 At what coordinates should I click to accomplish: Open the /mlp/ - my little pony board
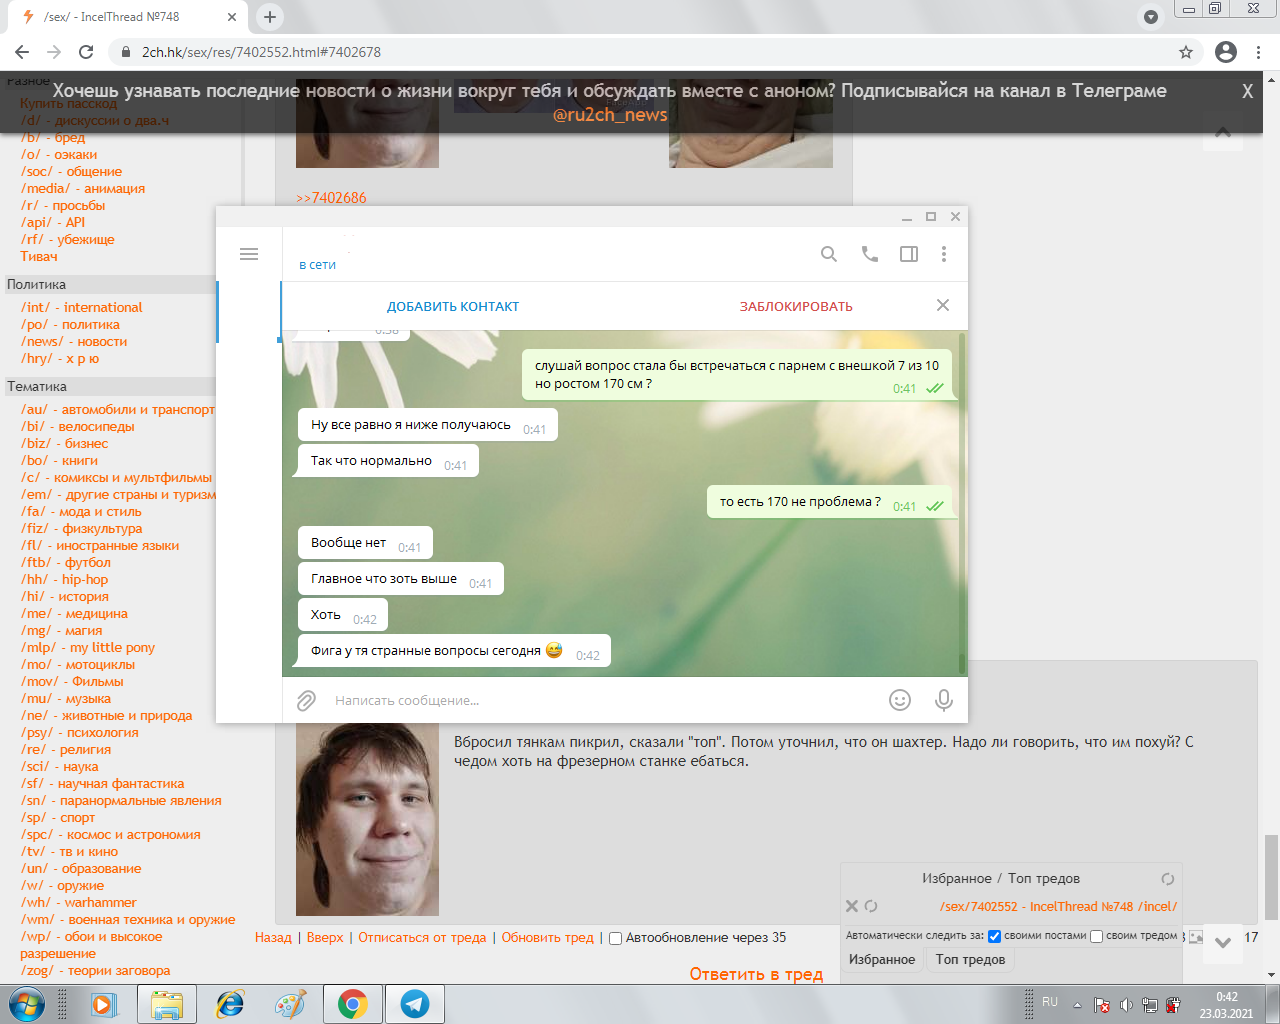tap(88, 648)
